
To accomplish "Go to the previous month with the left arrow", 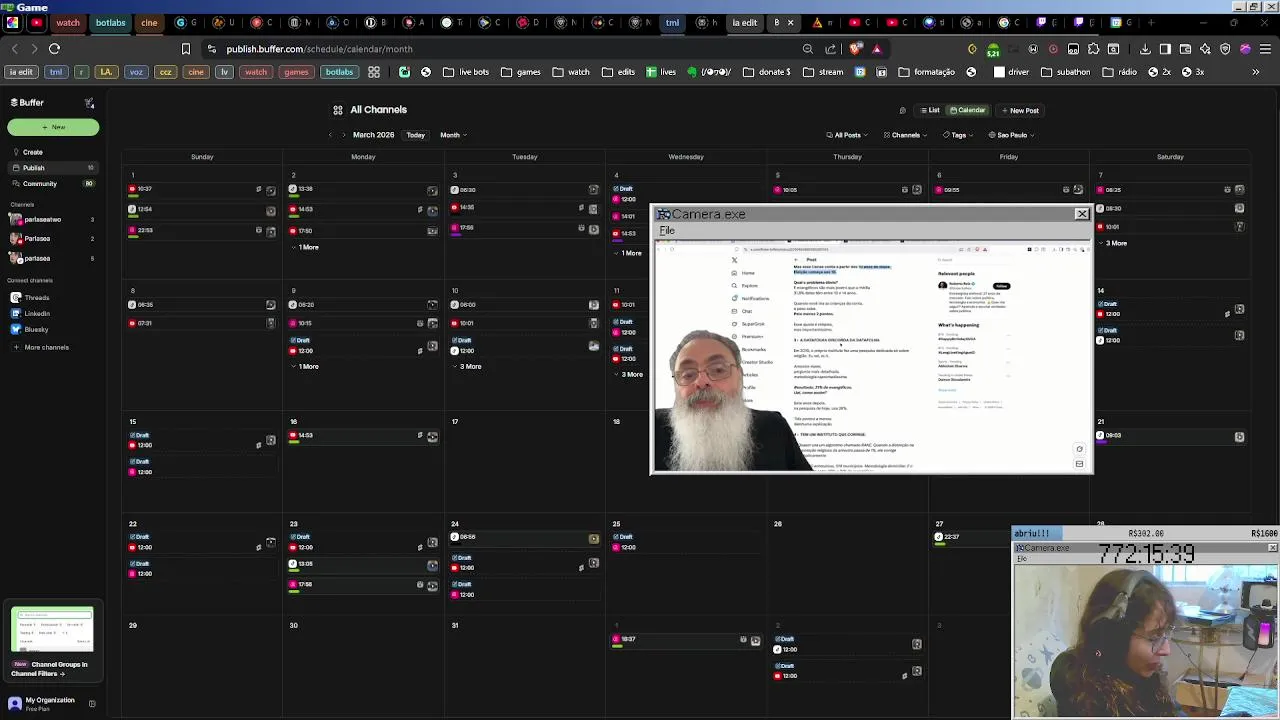I will pyautogui.click(x=330, y=135).
